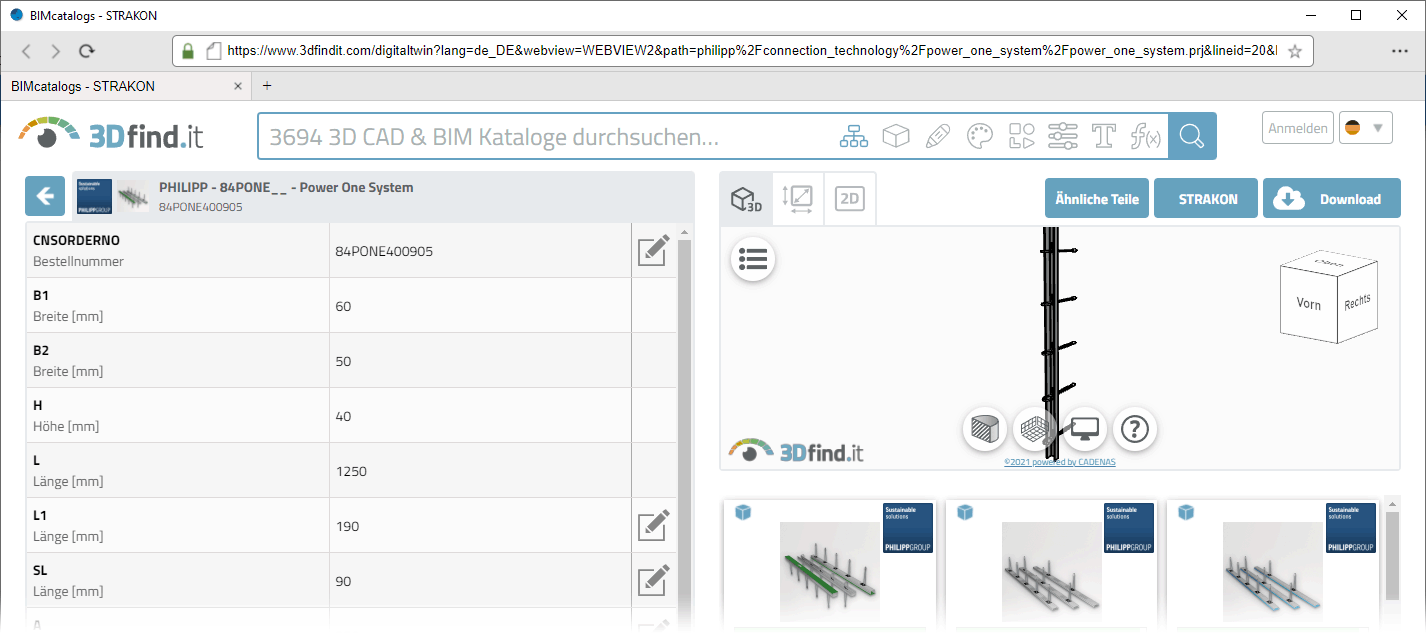Screen dimensions: 1426x634
Task: Switch to the 3D view tab
Action: click(x=746, y=198)
